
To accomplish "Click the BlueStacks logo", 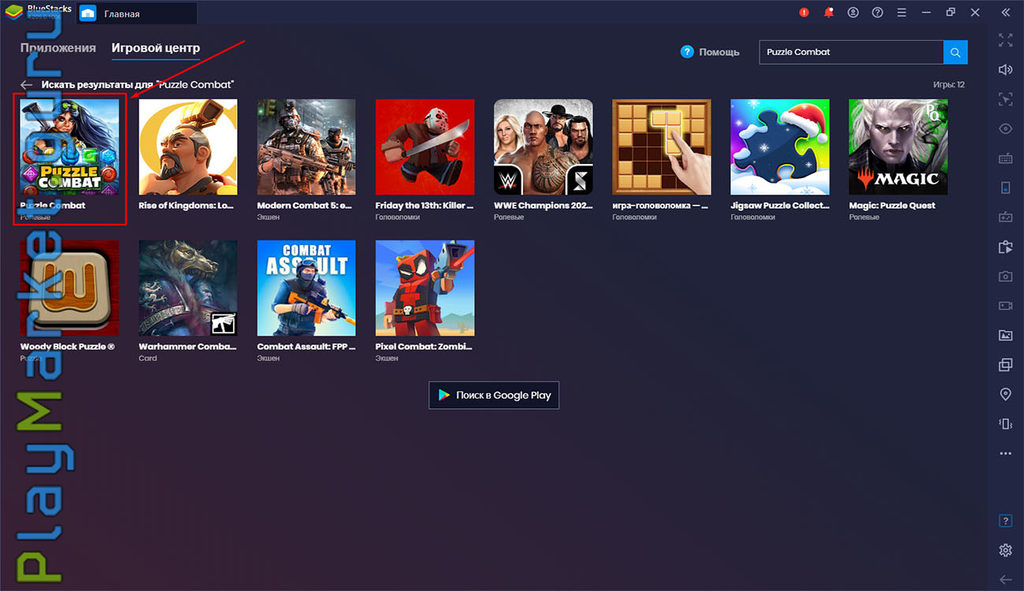I will tap(14, 12).
